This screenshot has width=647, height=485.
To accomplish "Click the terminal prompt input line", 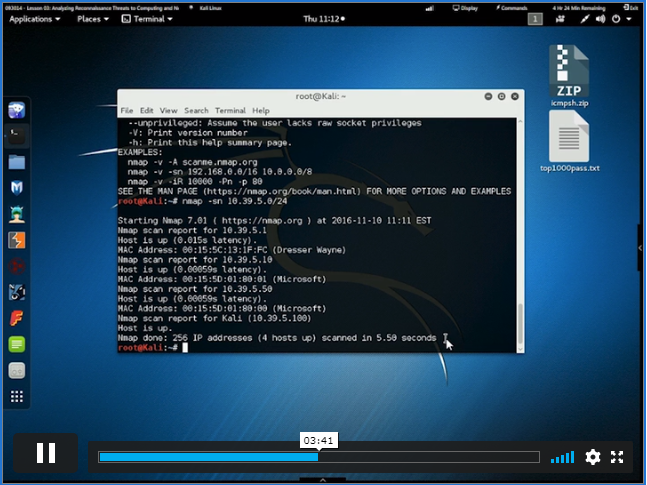I will click(316, 348).
